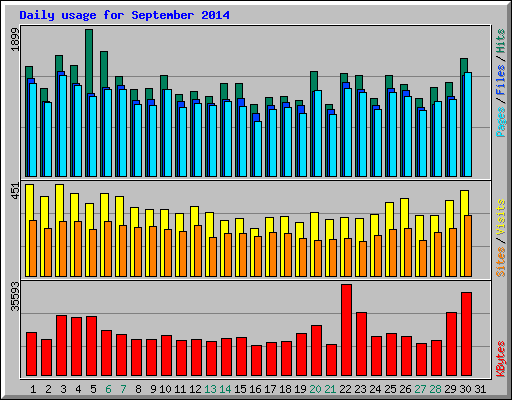Click day label 10 on the axis
The image size is (512, 400).
tap(165, 389)
